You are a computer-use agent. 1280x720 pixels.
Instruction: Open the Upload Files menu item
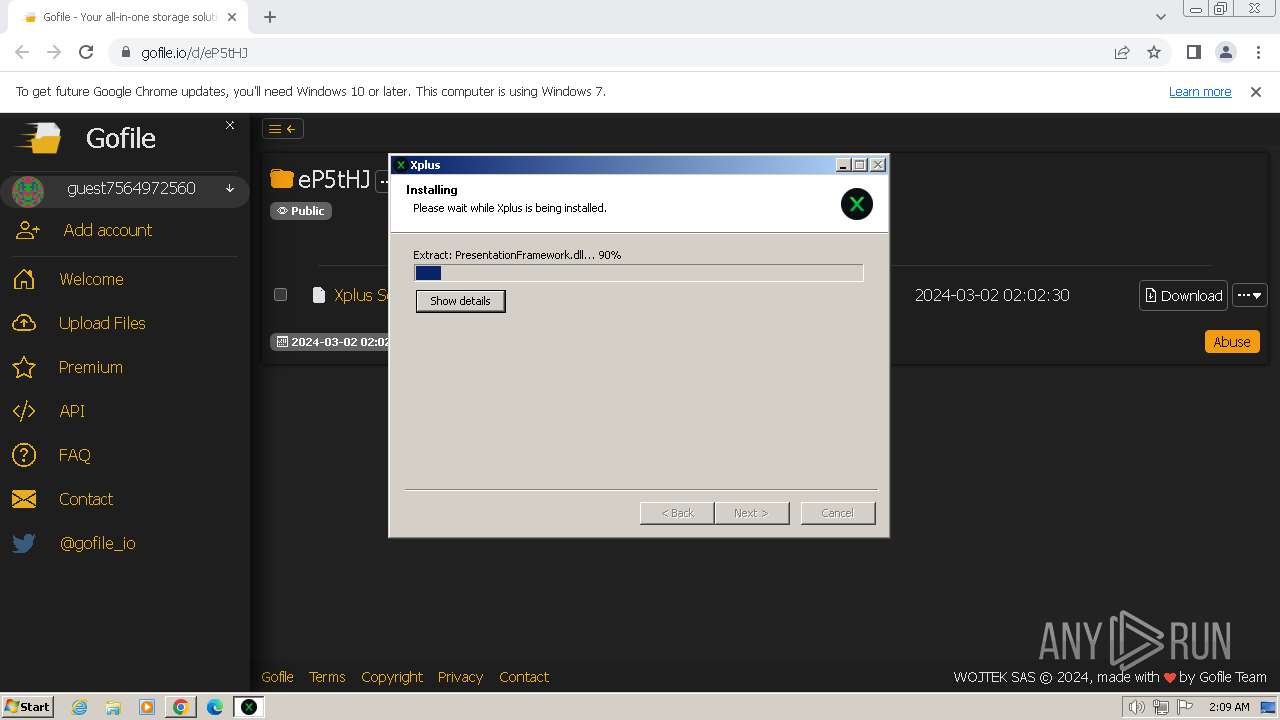pos(102,323)
